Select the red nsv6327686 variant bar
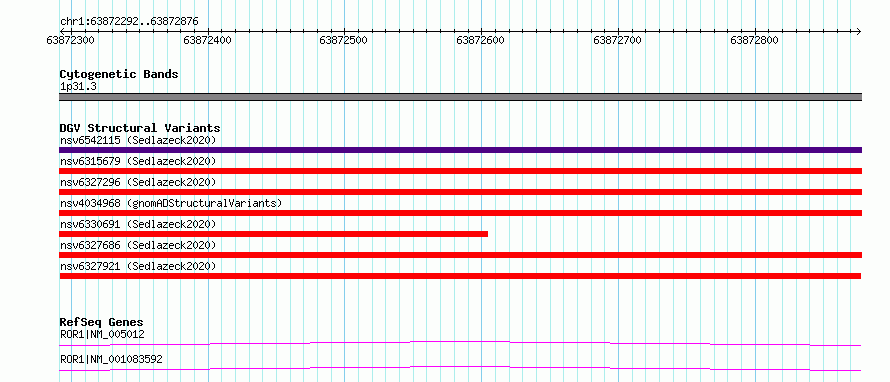 tap(460, 255)
